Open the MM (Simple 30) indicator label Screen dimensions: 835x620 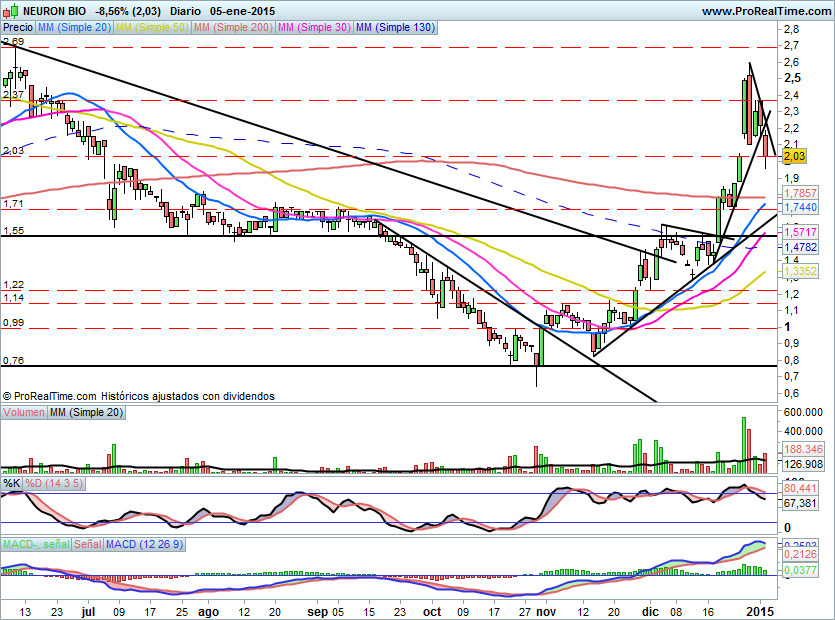click(x=315, y=28)
